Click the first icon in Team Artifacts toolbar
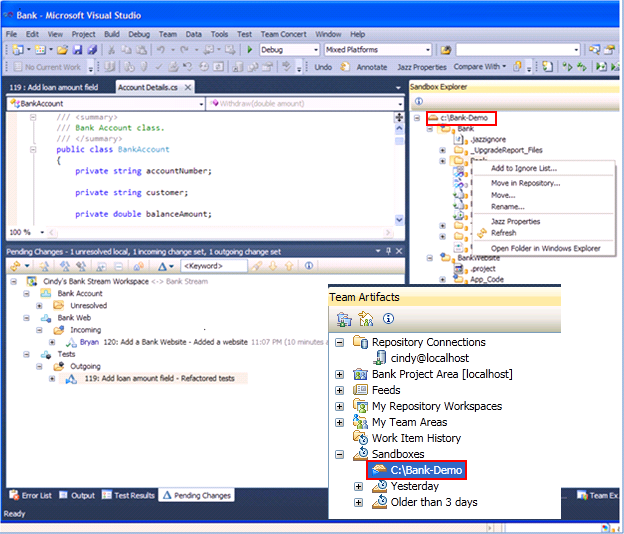624x534 pixels. (x=343, y=319)
